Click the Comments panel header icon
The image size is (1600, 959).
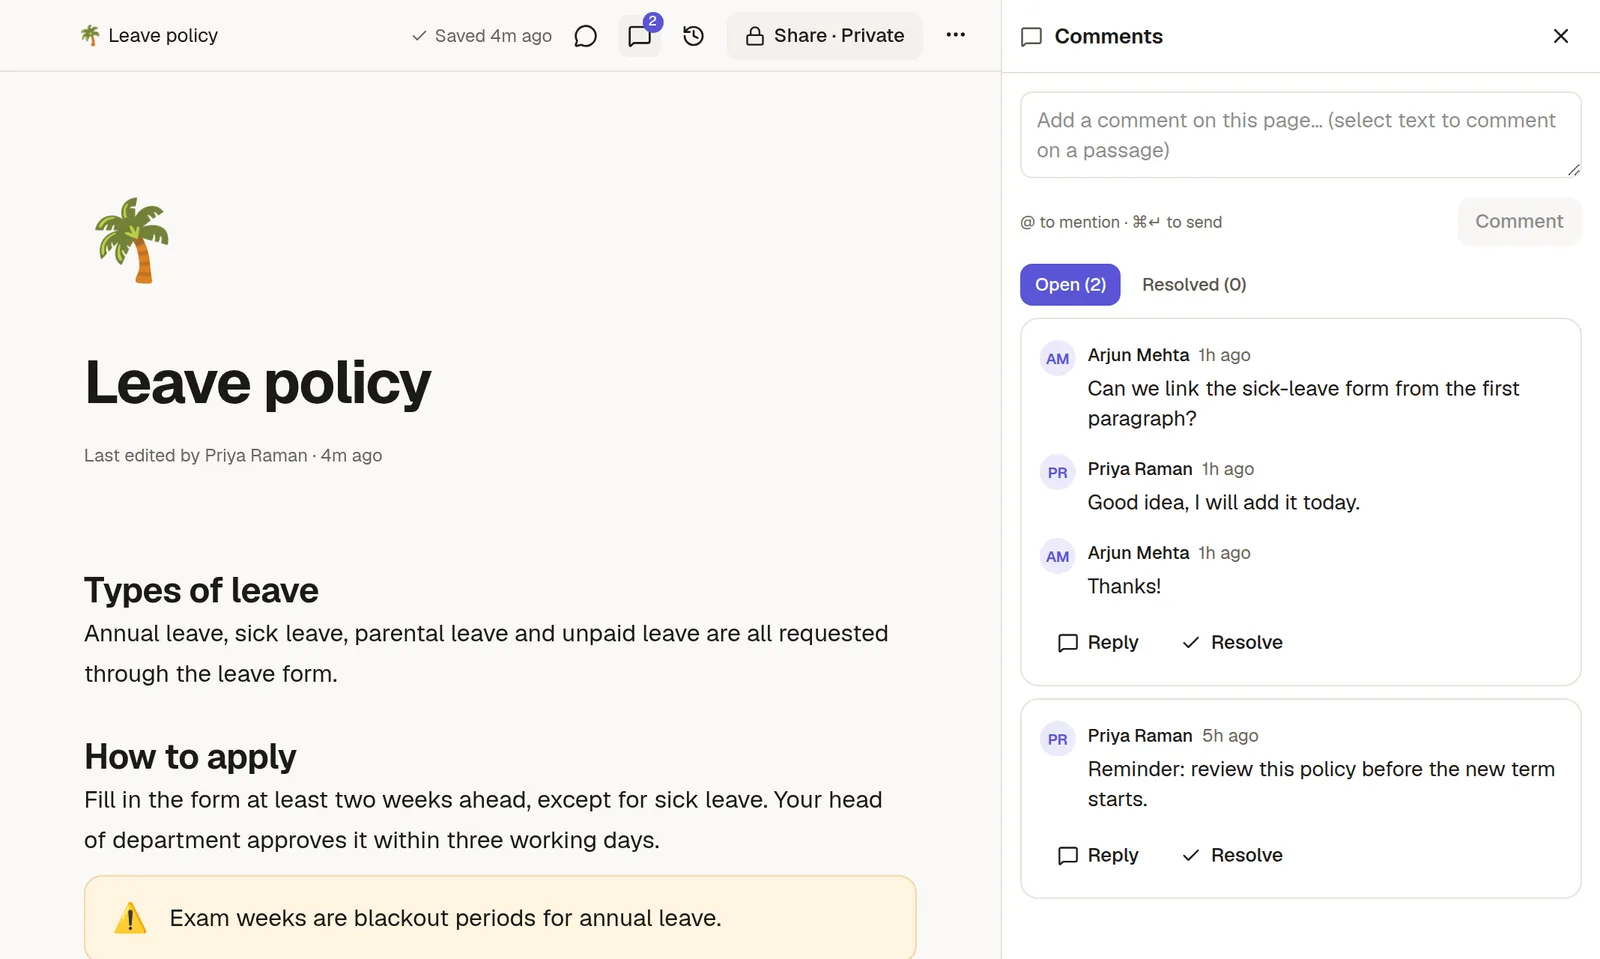pos(1031,37)
